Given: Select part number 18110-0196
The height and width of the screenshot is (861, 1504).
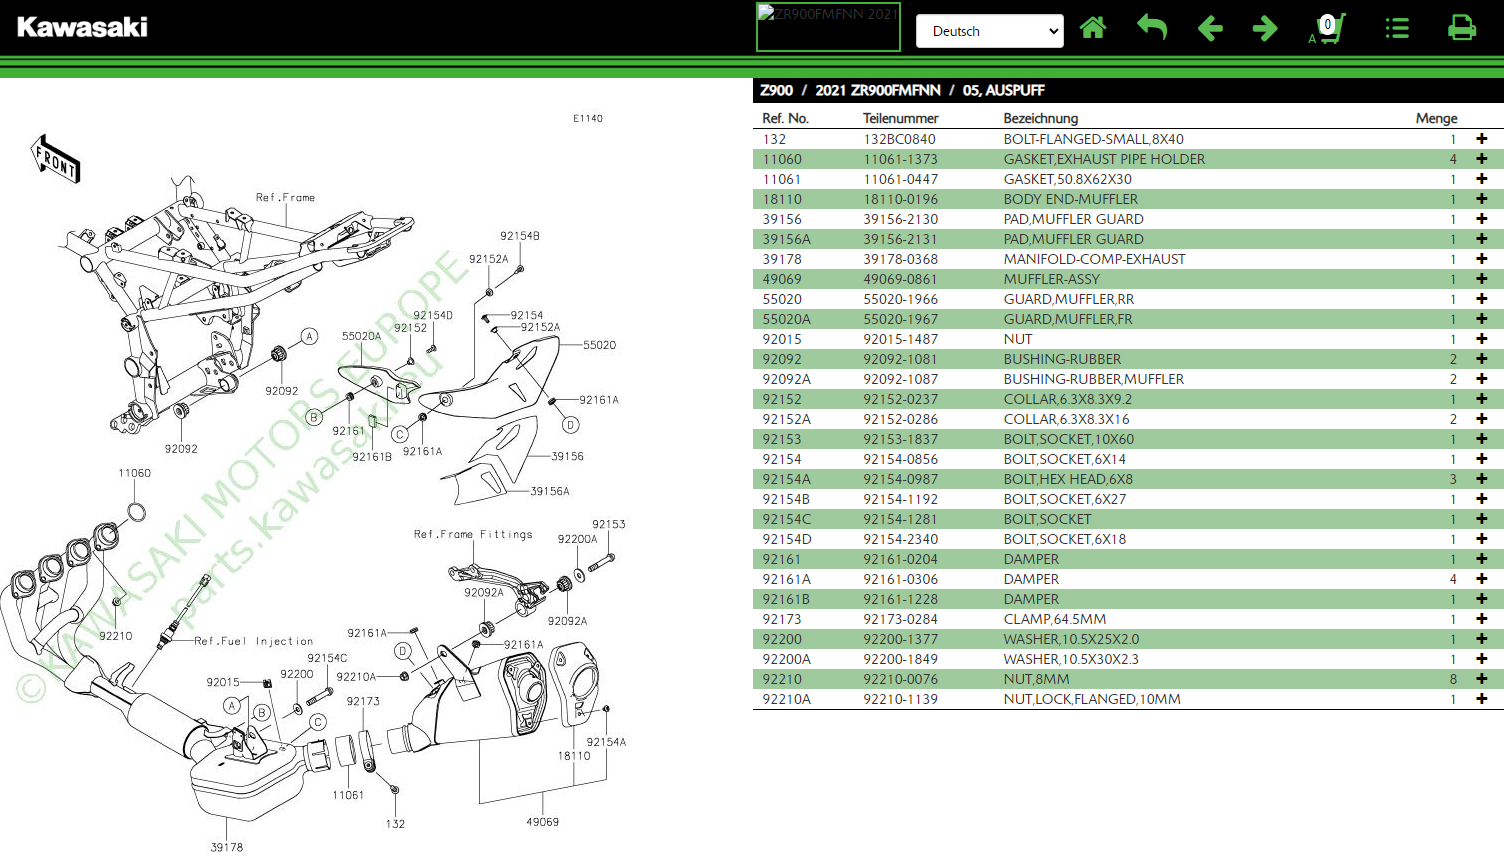Looking at the screenshot, I should pos(901,199).
